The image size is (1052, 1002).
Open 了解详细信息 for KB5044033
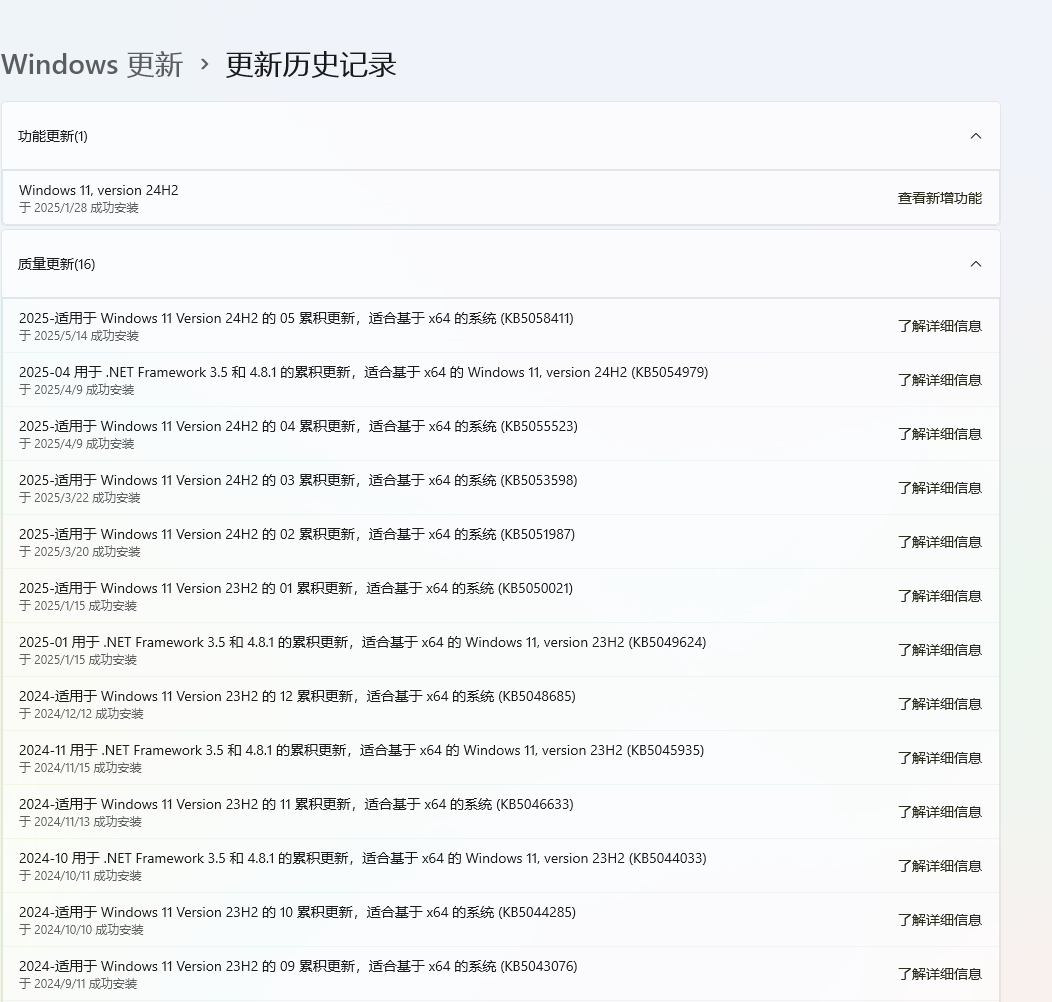939,866
